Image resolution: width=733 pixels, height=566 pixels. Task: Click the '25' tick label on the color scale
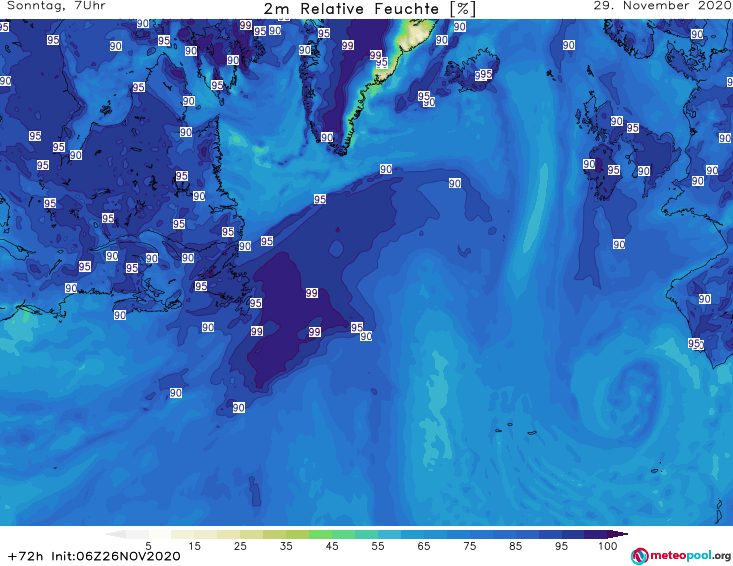click(x=240, y=545)
